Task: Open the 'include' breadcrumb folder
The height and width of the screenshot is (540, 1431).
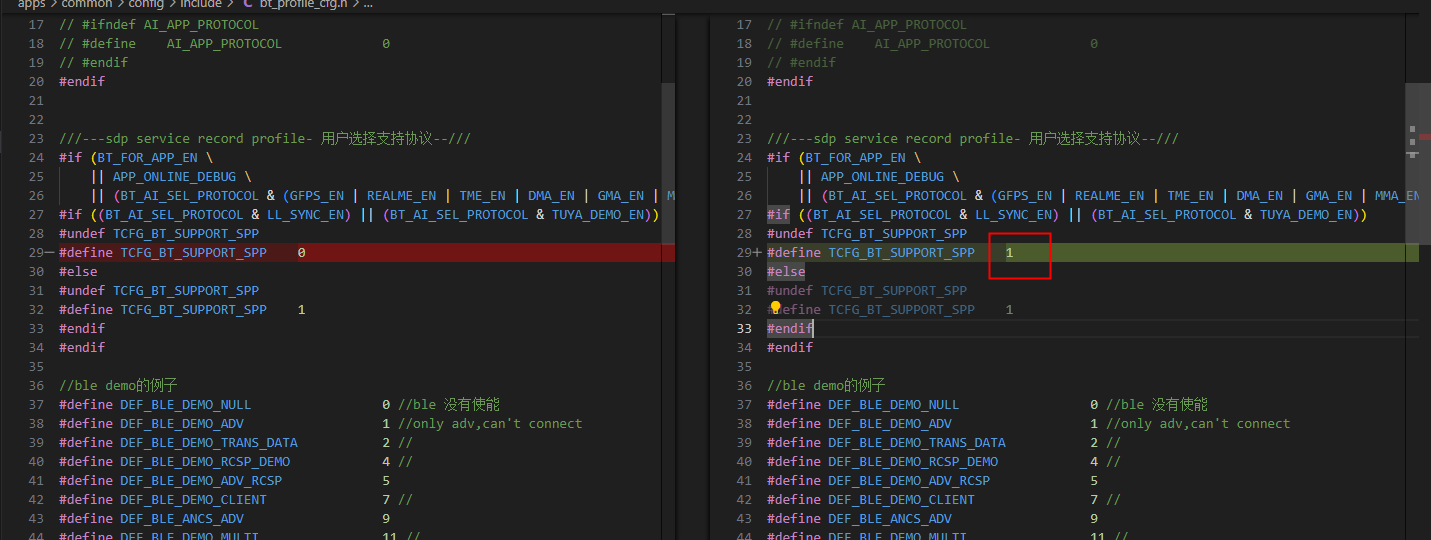Action: pos(201,4)
